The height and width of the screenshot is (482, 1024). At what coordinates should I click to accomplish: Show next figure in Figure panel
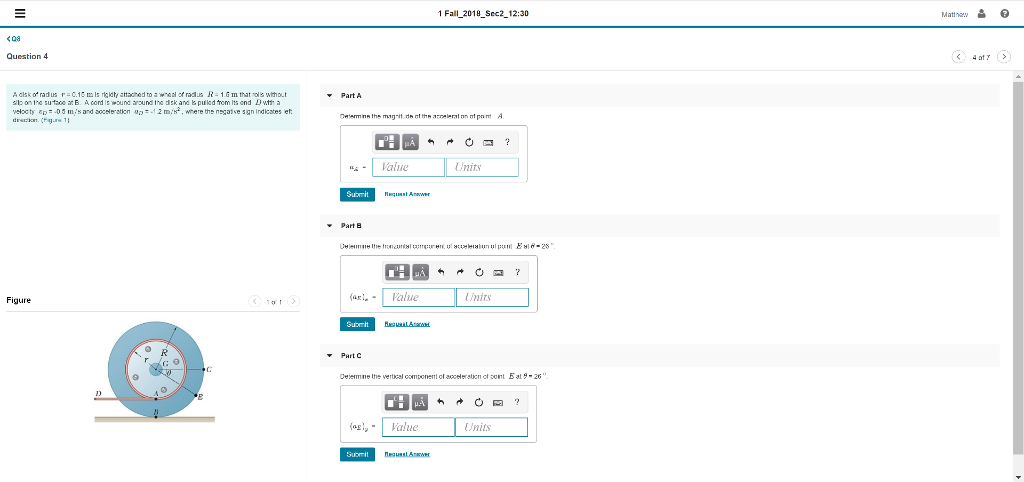pyautogui.click(x=293, y=301)
